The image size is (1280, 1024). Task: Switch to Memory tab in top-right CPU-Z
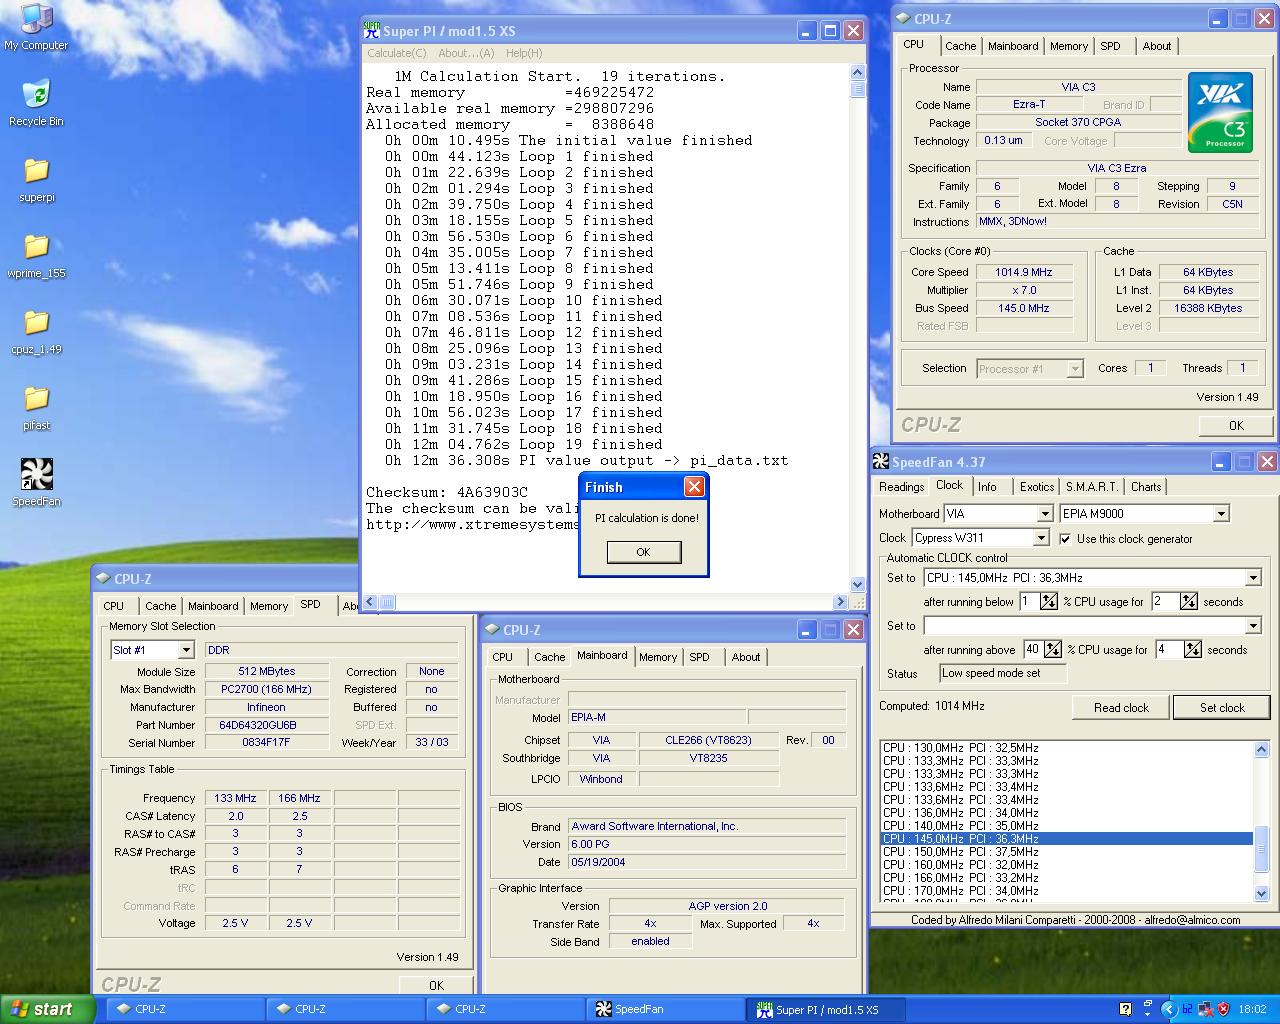[x=1069, y=46]
